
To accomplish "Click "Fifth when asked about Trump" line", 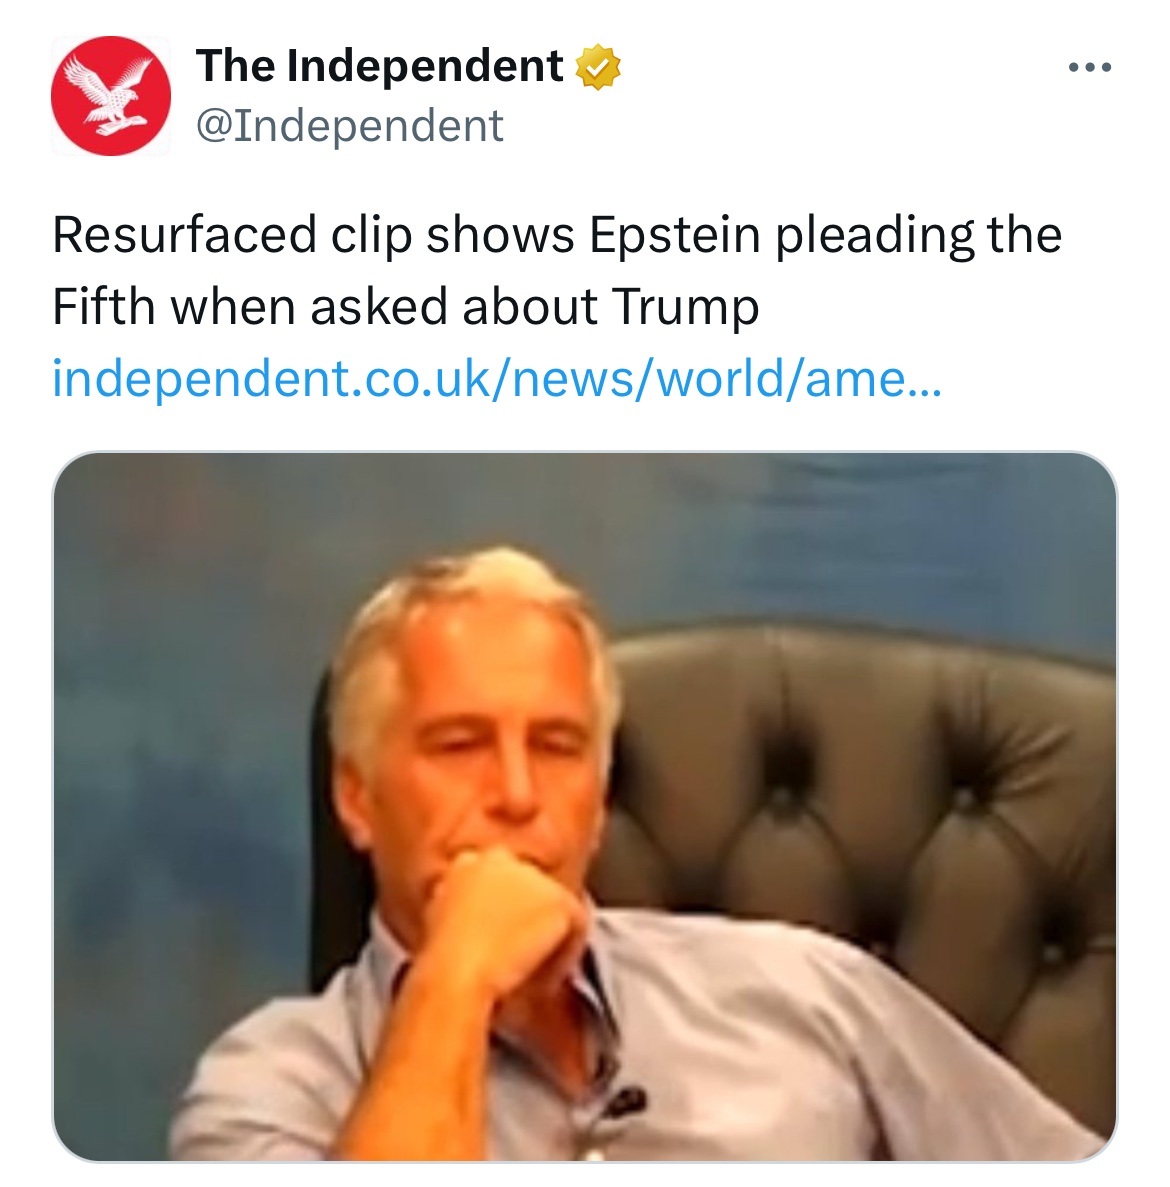I will 406,307.
